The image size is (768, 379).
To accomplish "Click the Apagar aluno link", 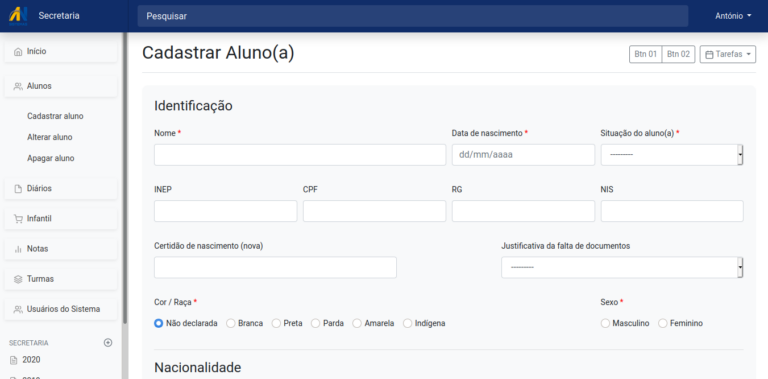I will click(51, 159).
